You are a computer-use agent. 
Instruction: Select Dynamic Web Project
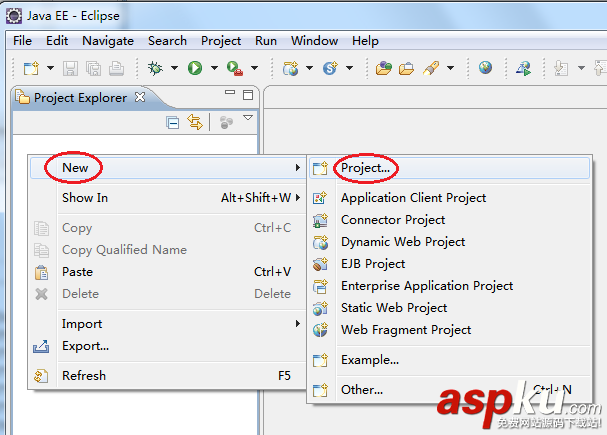(x=449, y=242)
